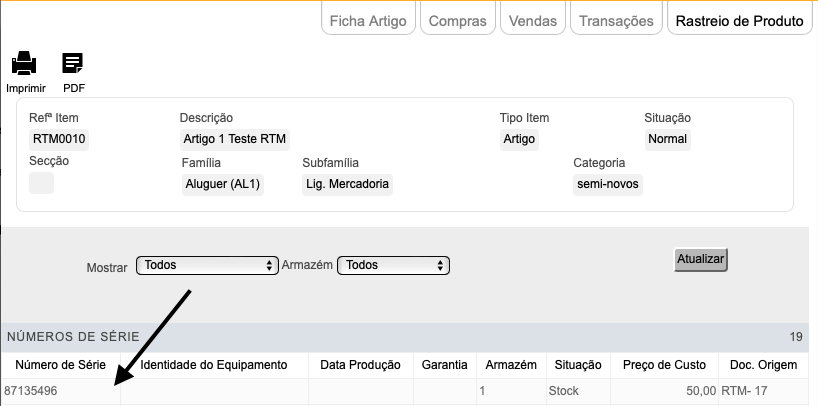The height and width of the screenshot is (406, 818).
Task: Click the RTM- 17 origin document
Action: [x=744, y=391]
